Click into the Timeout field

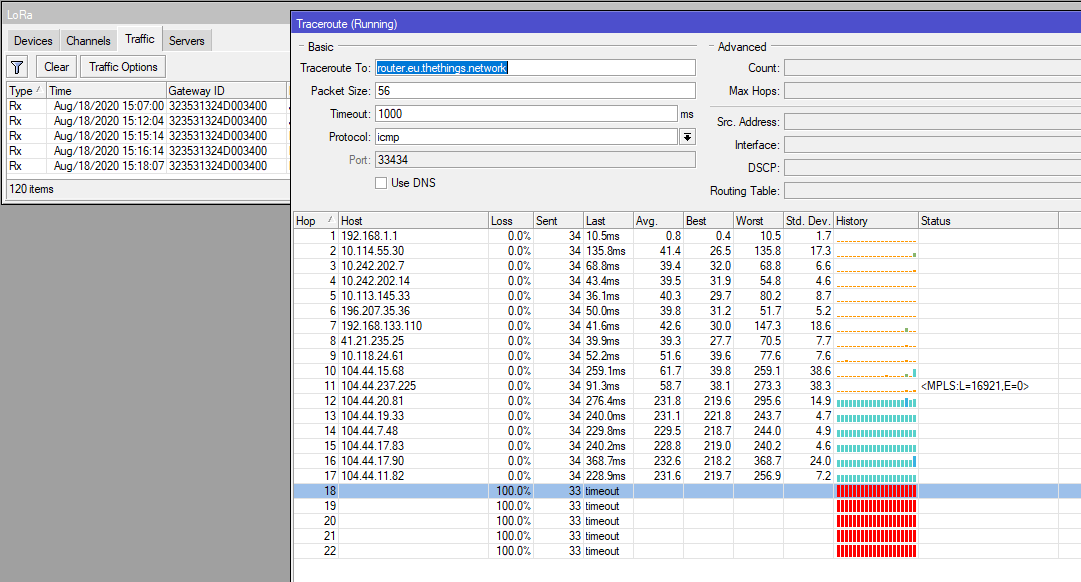526,114
